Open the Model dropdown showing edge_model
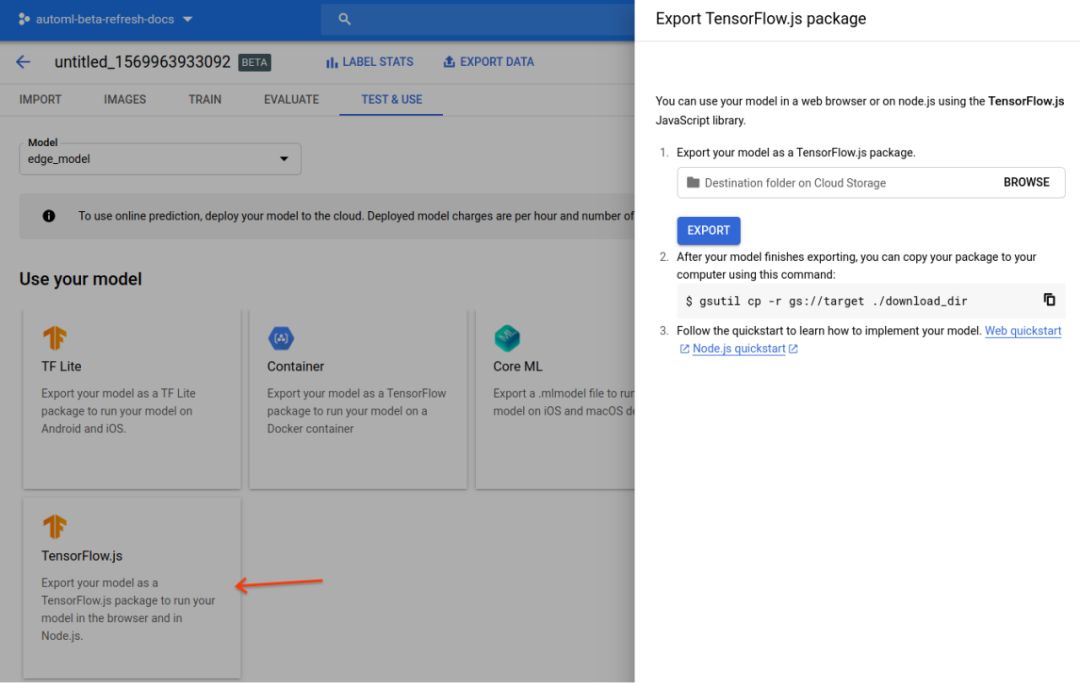The image size is (1080, 683). 160,158
